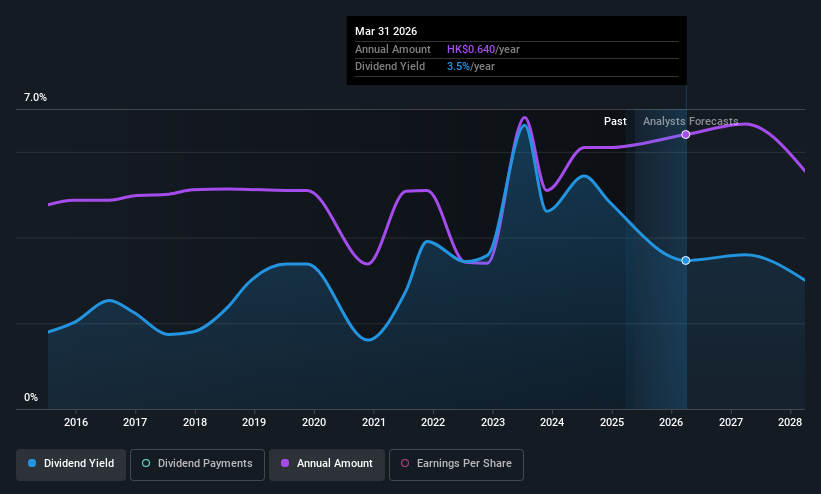
Task: Toggle the Dividend Payments series
Action: [197, 465]
